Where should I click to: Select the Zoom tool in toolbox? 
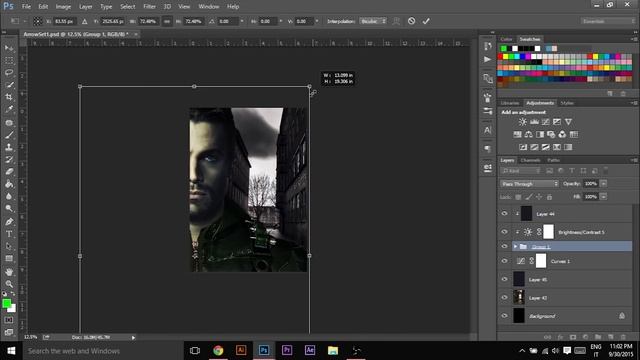point(9,284)
